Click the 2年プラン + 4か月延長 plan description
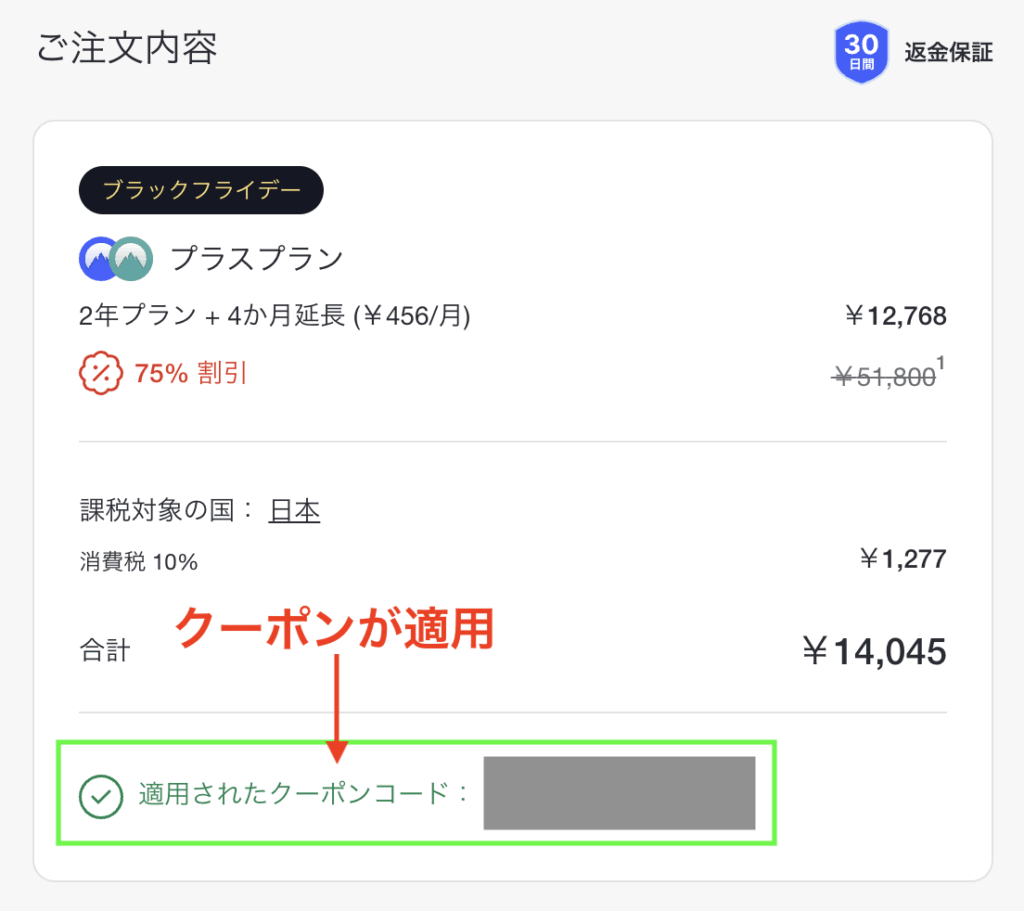 tap(275, 317)
